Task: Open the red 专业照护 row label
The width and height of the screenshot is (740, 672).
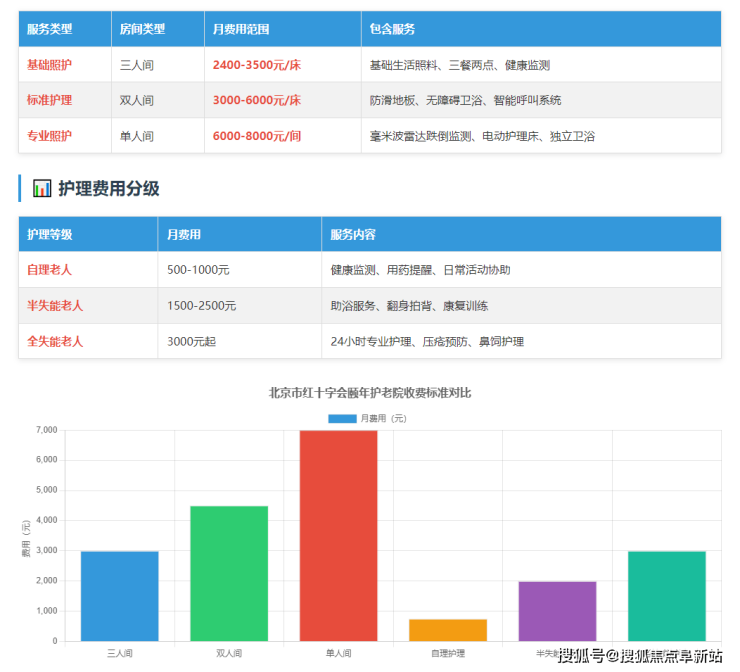Action: (50, 136)
